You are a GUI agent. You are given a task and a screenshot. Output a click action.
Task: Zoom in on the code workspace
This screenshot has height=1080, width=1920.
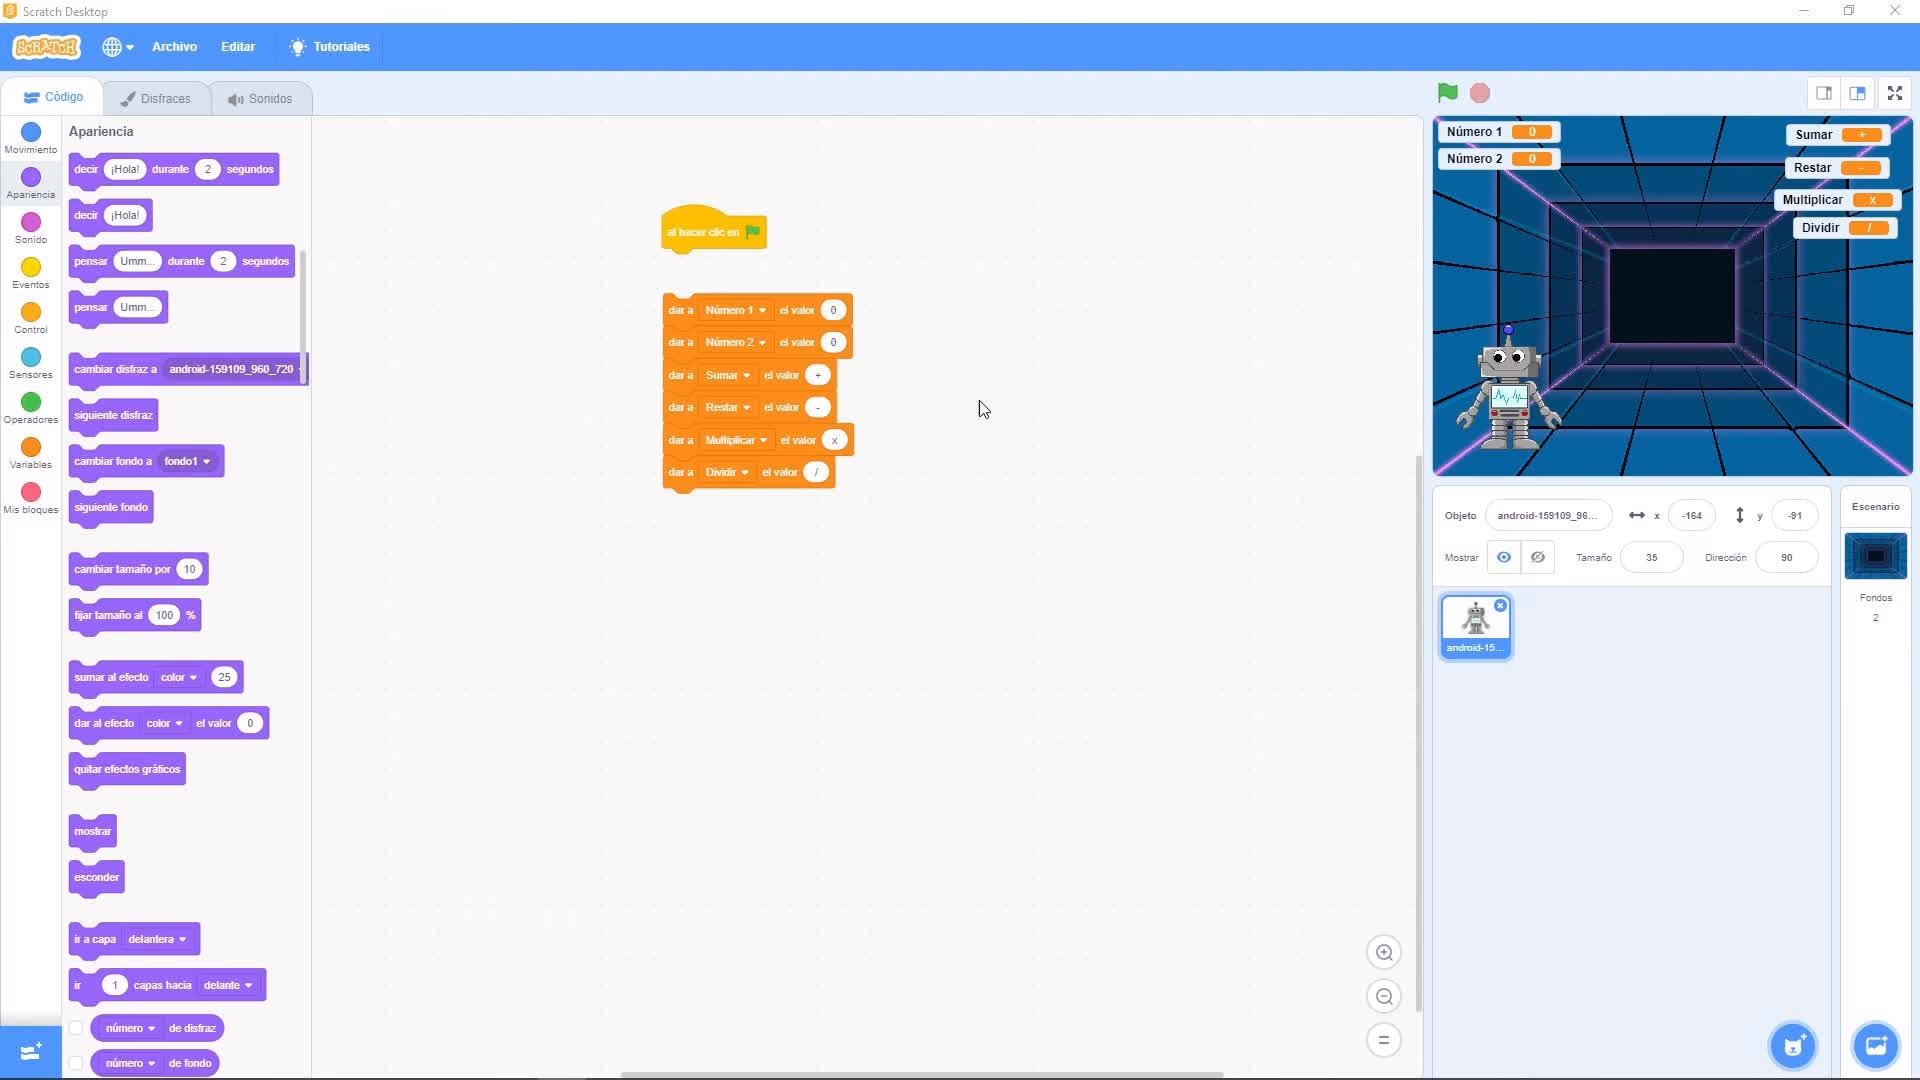click(x=1384, y=952)
